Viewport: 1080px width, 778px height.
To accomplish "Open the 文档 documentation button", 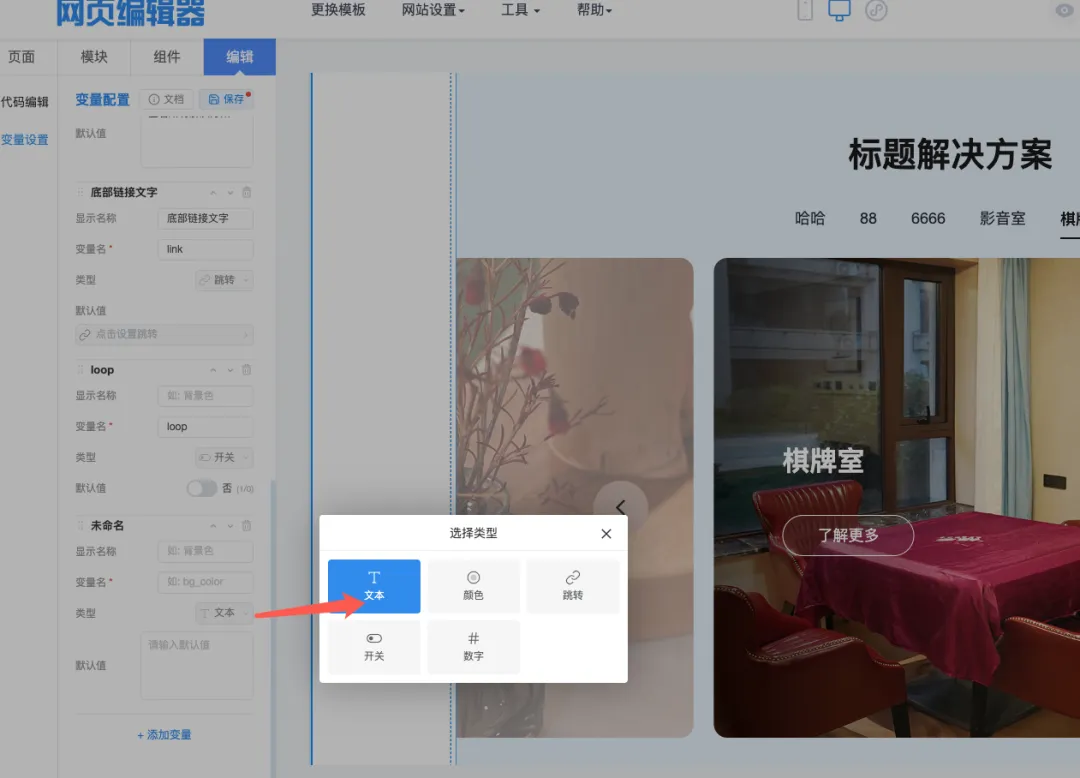I will pos(167,99).
